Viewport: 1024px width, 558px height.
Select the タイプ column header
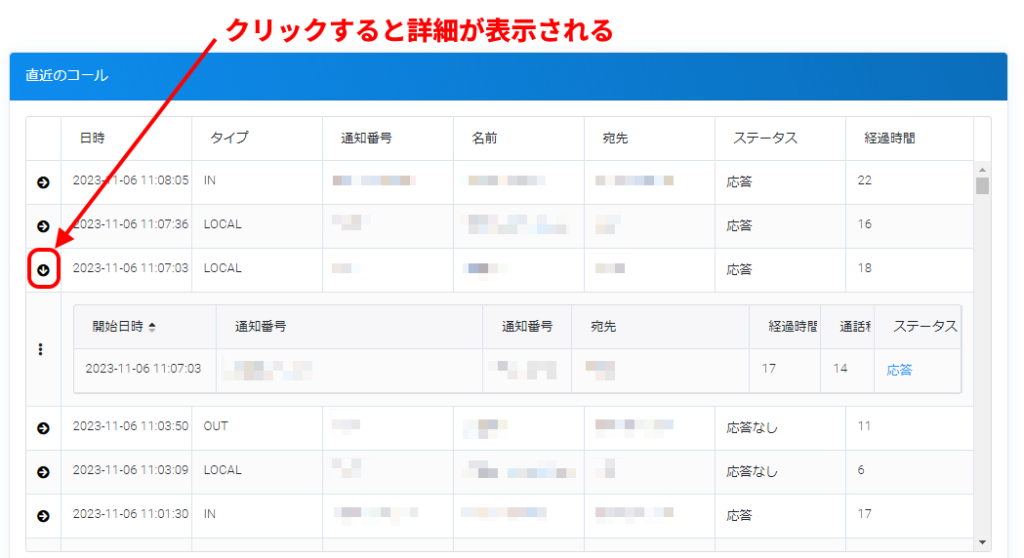pos(228,138)
